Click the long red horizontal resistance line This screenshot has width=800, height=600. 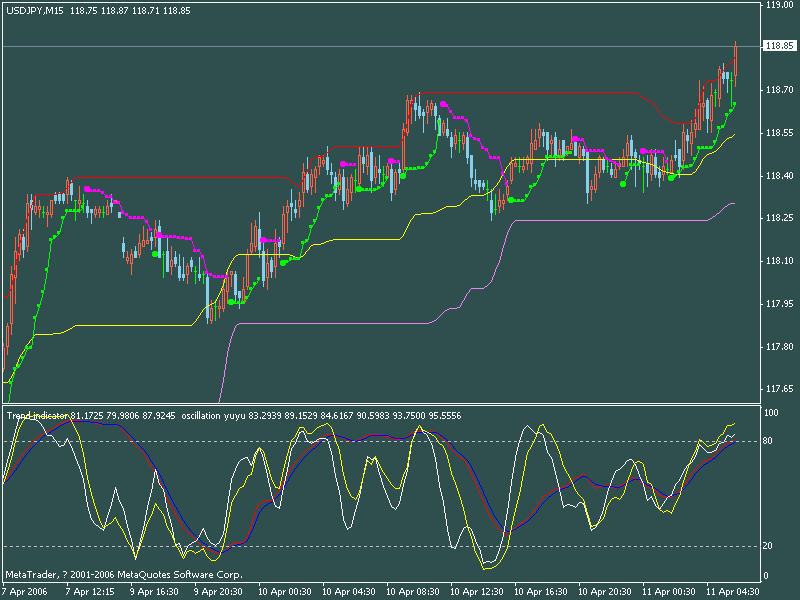pos(530,92)
